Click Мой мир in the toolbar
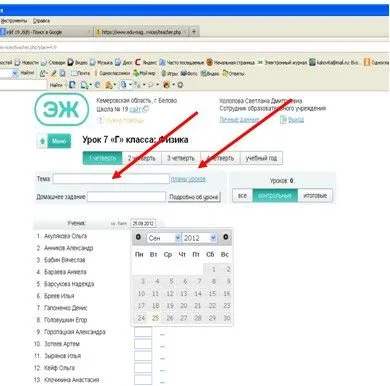The image size is (390, 386). [144, 73]
